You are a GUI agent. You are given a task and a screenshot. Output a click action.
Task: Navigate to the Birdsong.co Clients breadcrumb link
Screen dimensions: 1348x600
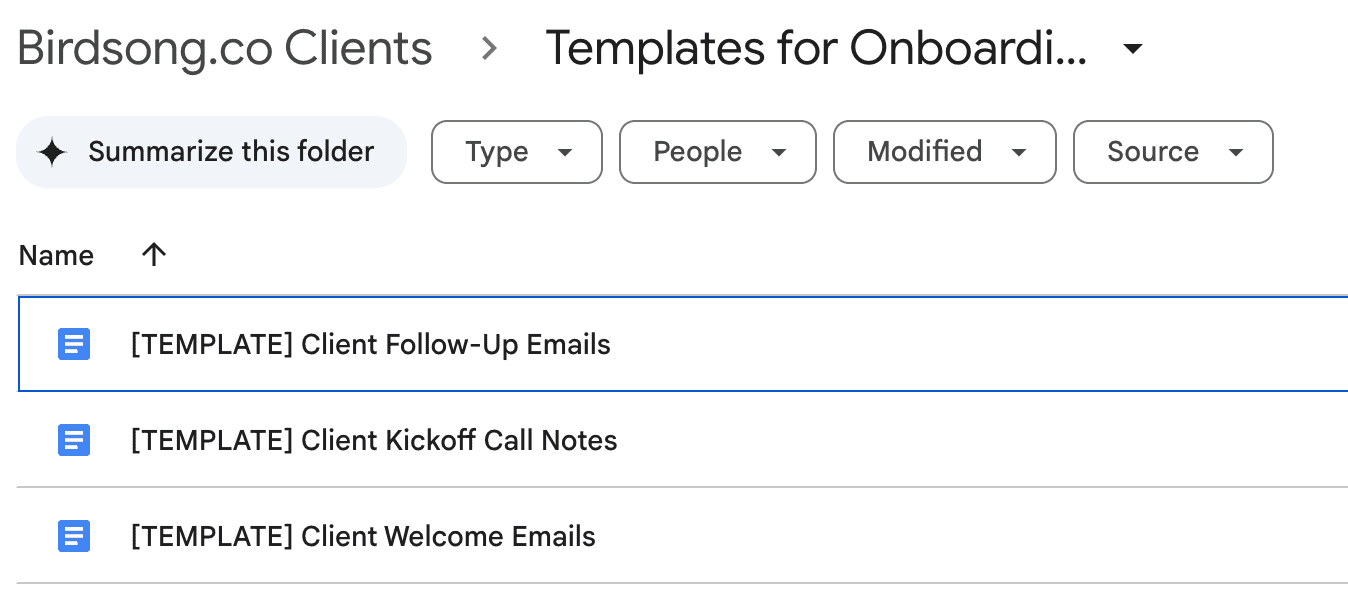tap(223, 47)
